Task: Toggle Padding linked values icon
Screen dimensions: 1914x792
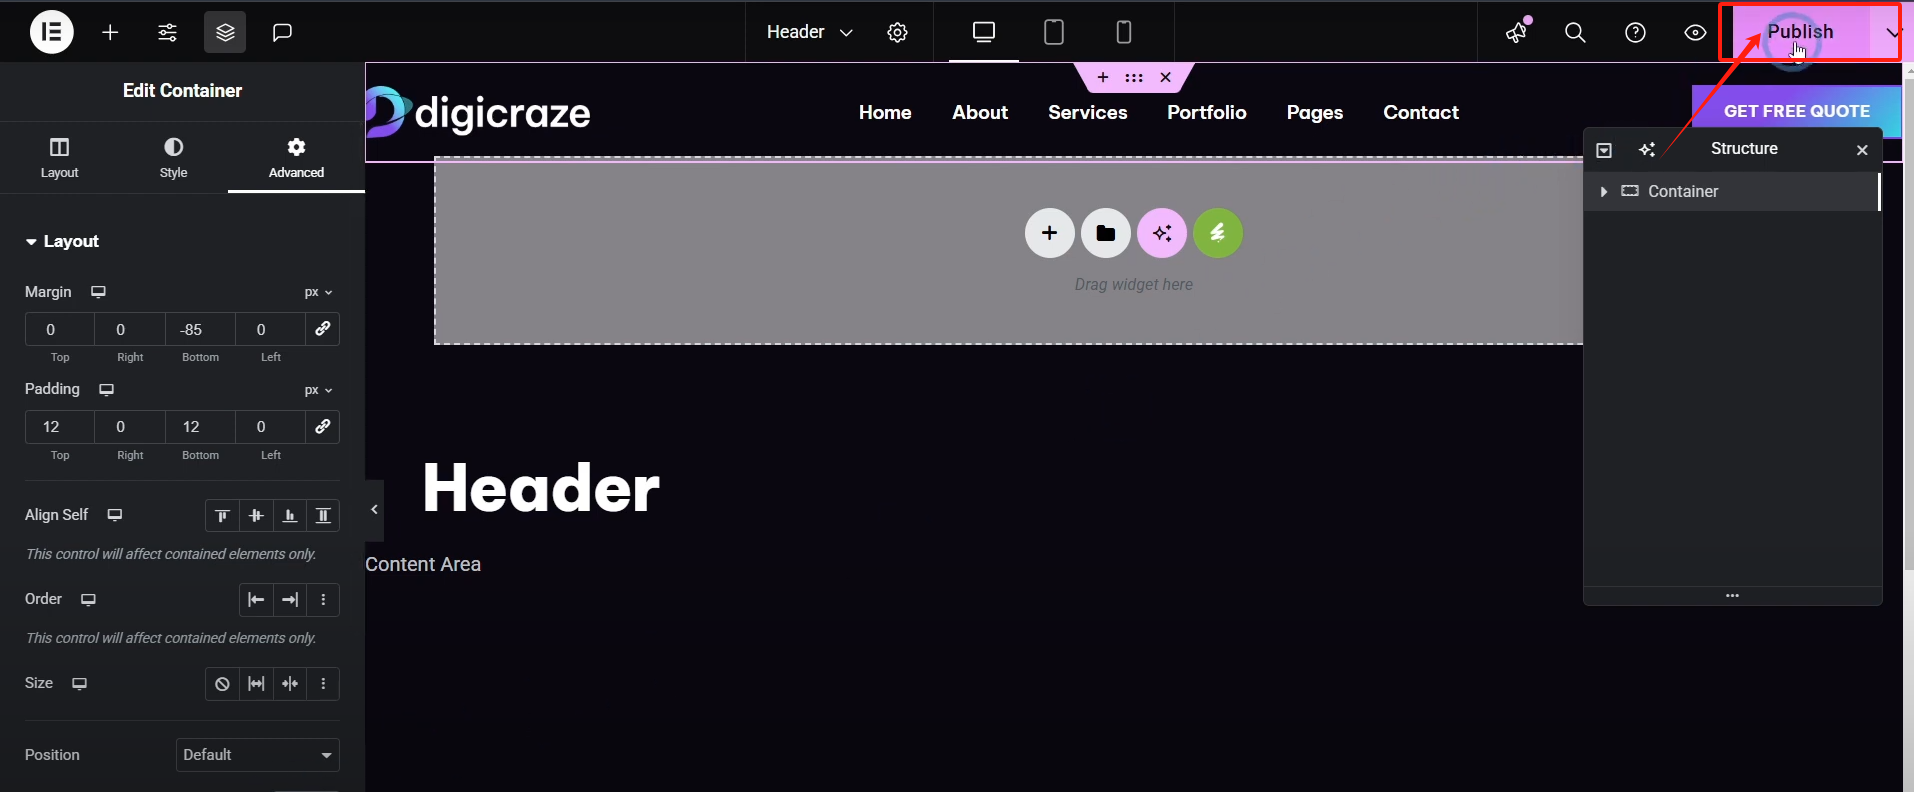Action: pyautogui.click(x=322, y=427)
